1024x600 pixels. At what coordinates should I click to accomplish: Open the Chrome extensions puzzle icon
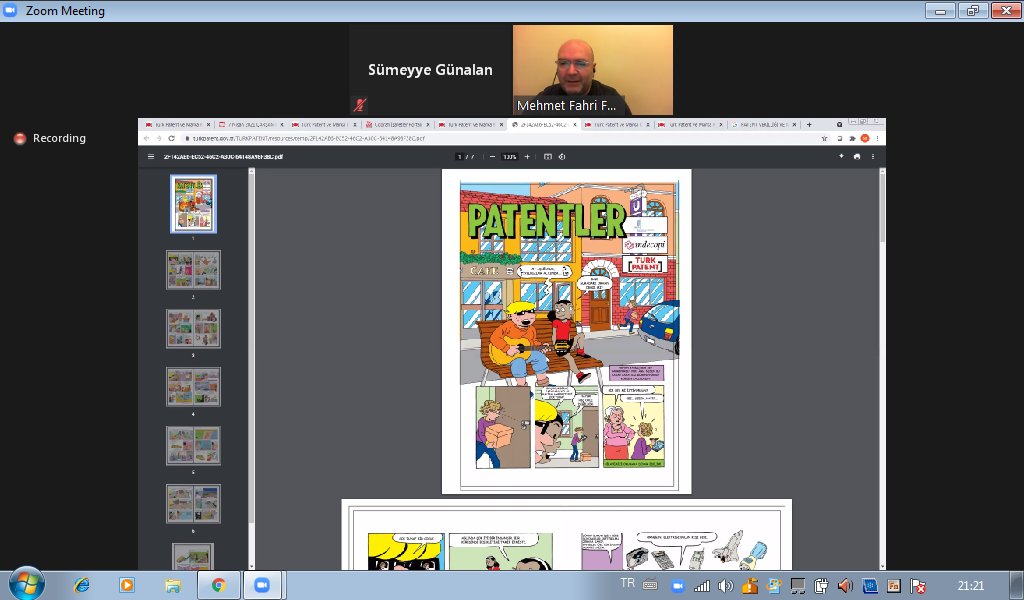(x=852, y=138)
